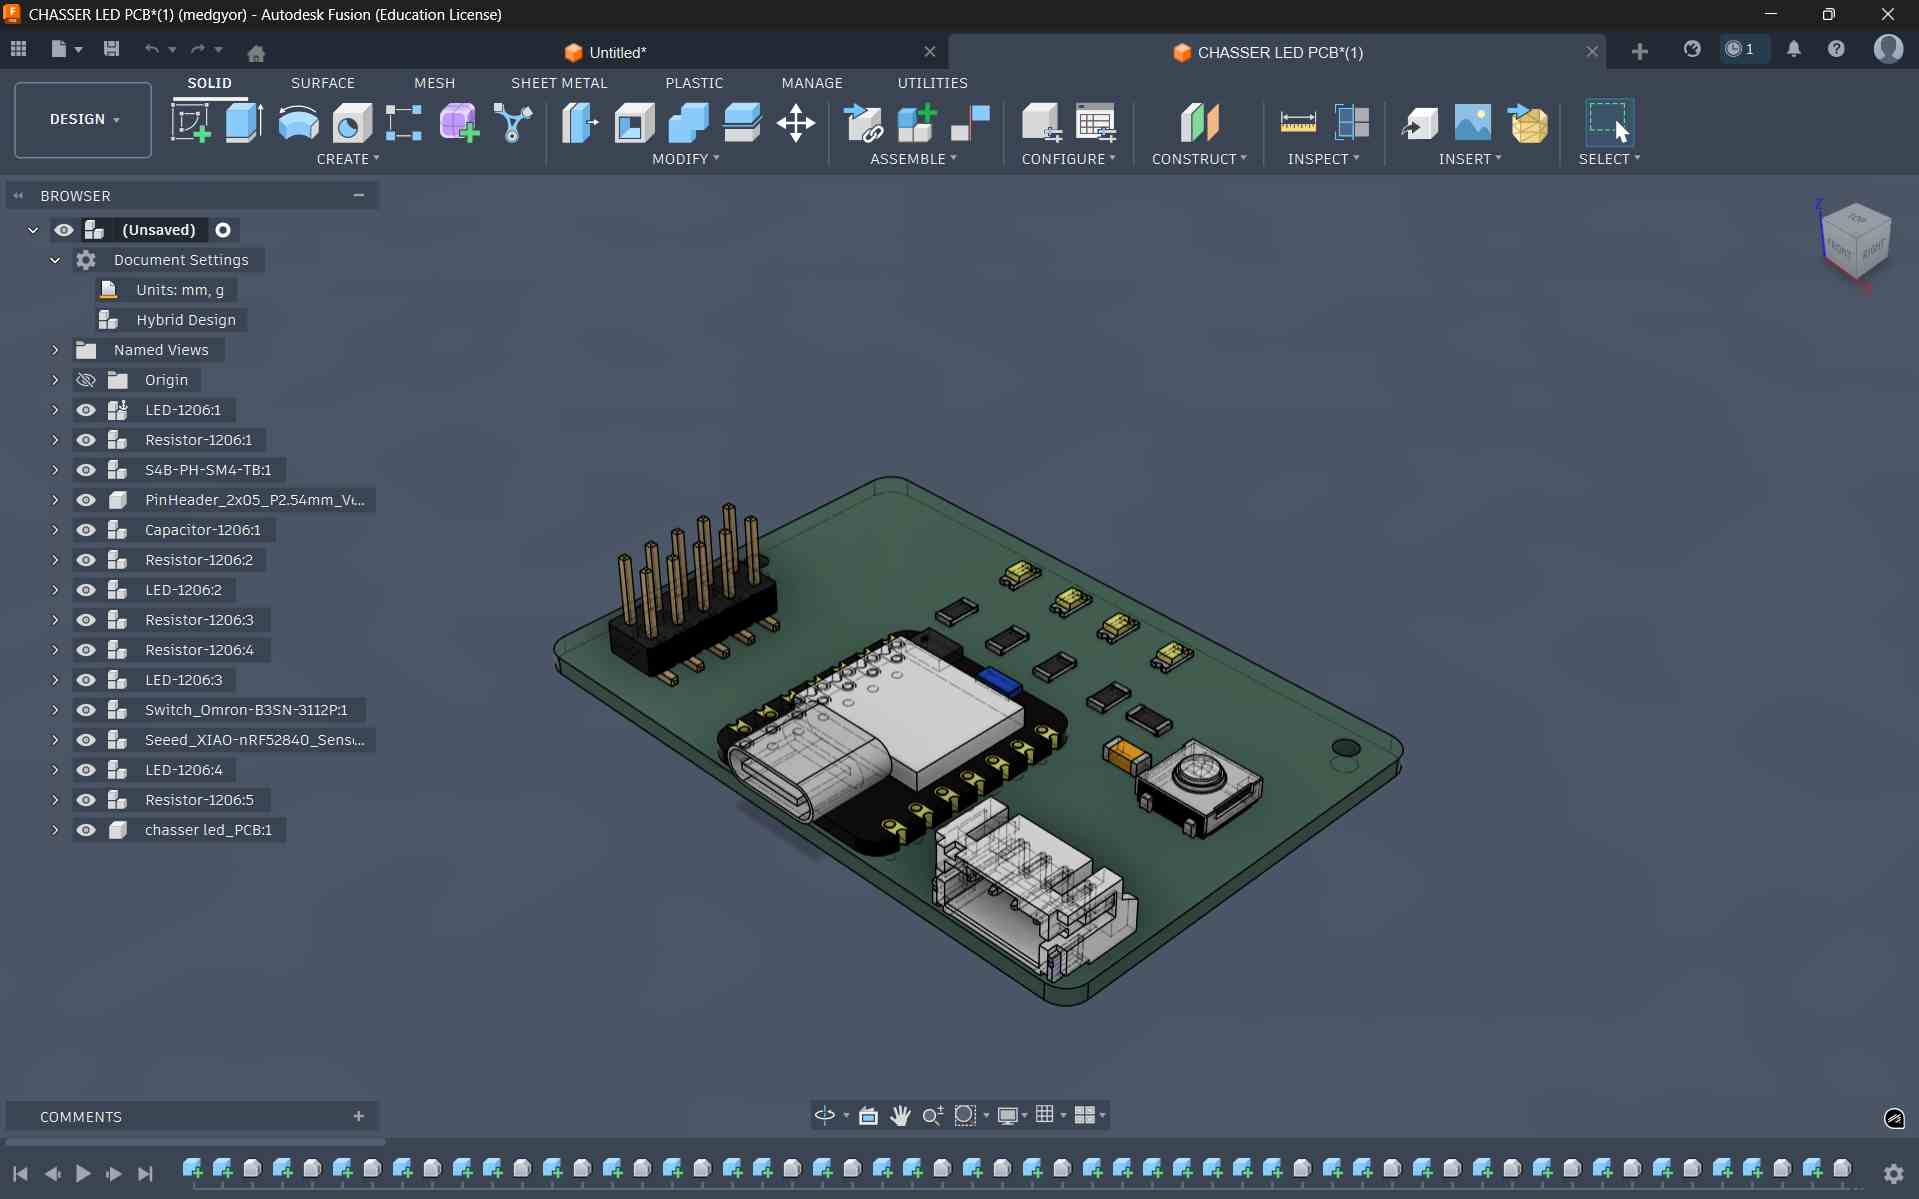This screenshot has width=1919, height=1199.
Task: Open a new design tab
Action: 1639,51
